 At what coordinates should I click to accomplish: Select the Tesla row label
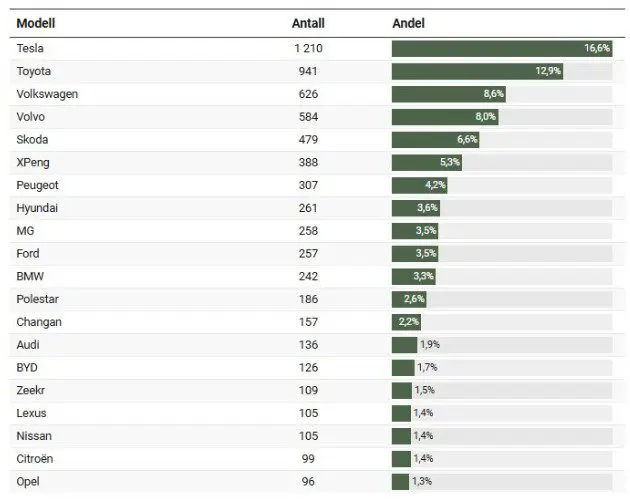pyautogui.click(x=31, y=48)
